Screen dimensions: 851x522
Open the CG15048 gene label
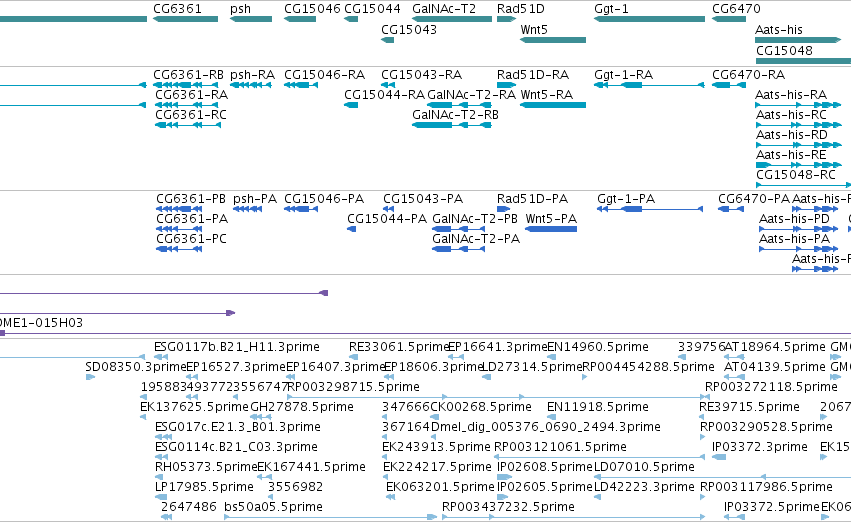pyautogui.click(x=784, y=50)
